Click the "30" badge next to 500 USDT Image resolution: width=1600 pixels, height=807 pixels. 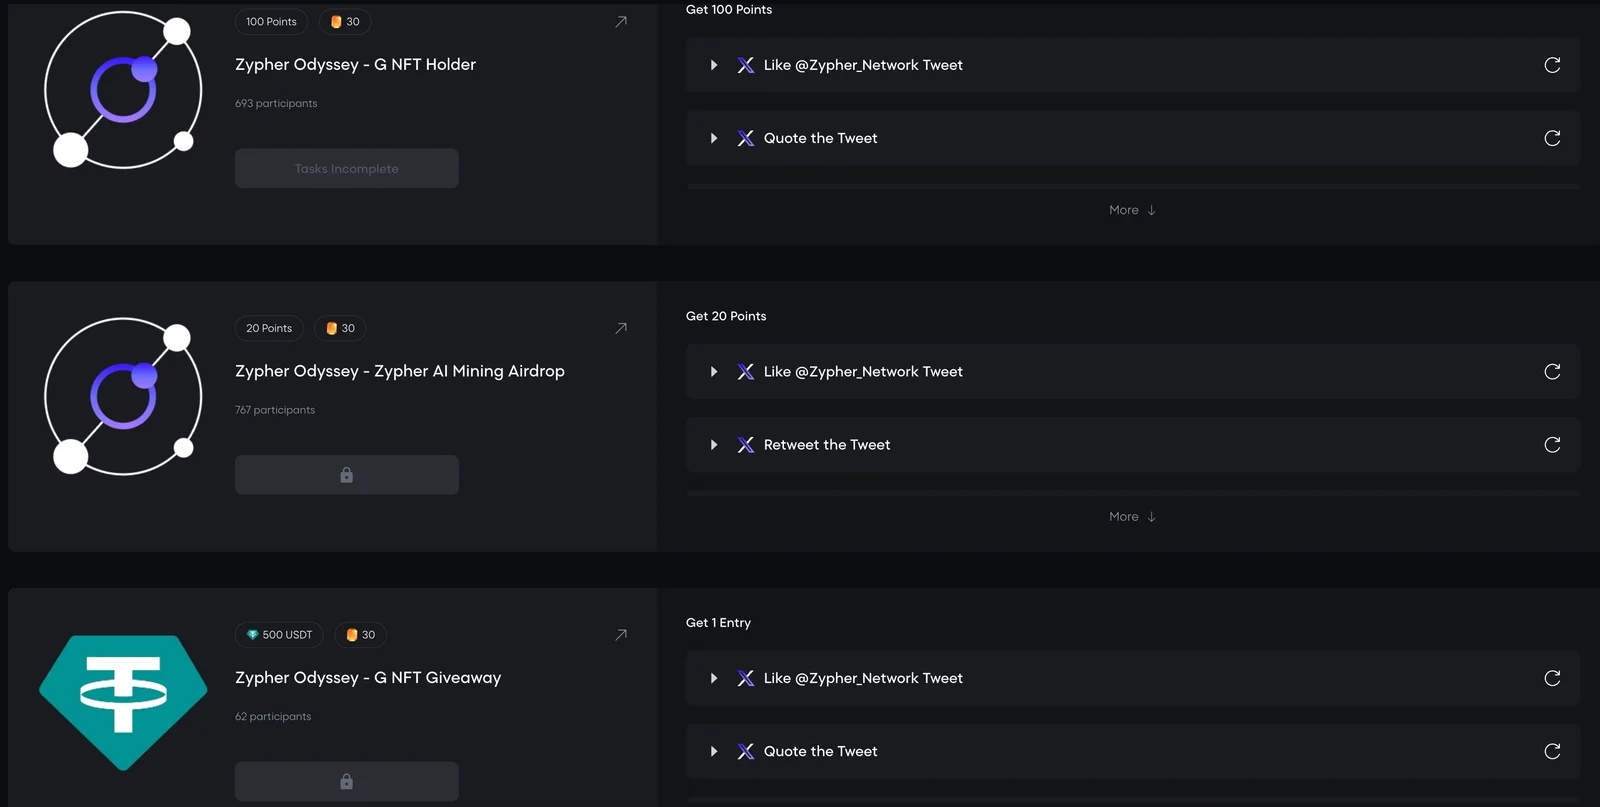coord(360,635)
